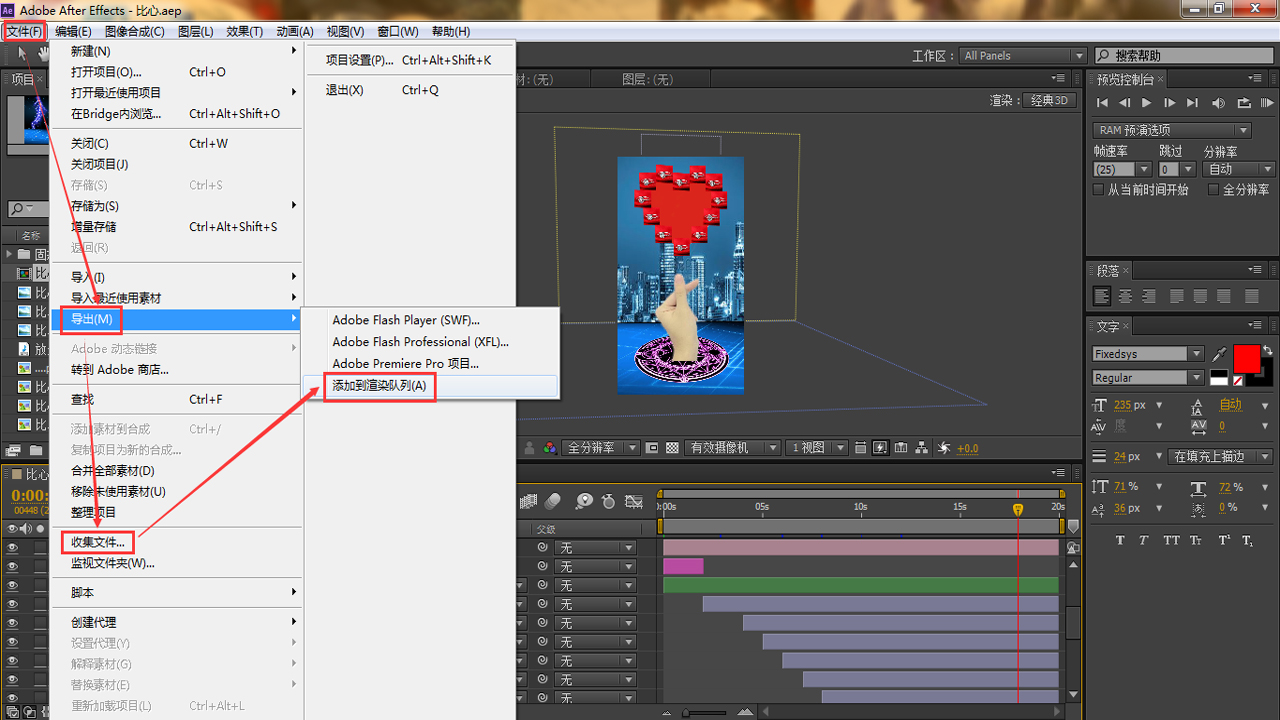The height and width of the screenshot is (720, 1280).
Task: Switch to the 文字 panel tab
Action: coord(1108,326)
